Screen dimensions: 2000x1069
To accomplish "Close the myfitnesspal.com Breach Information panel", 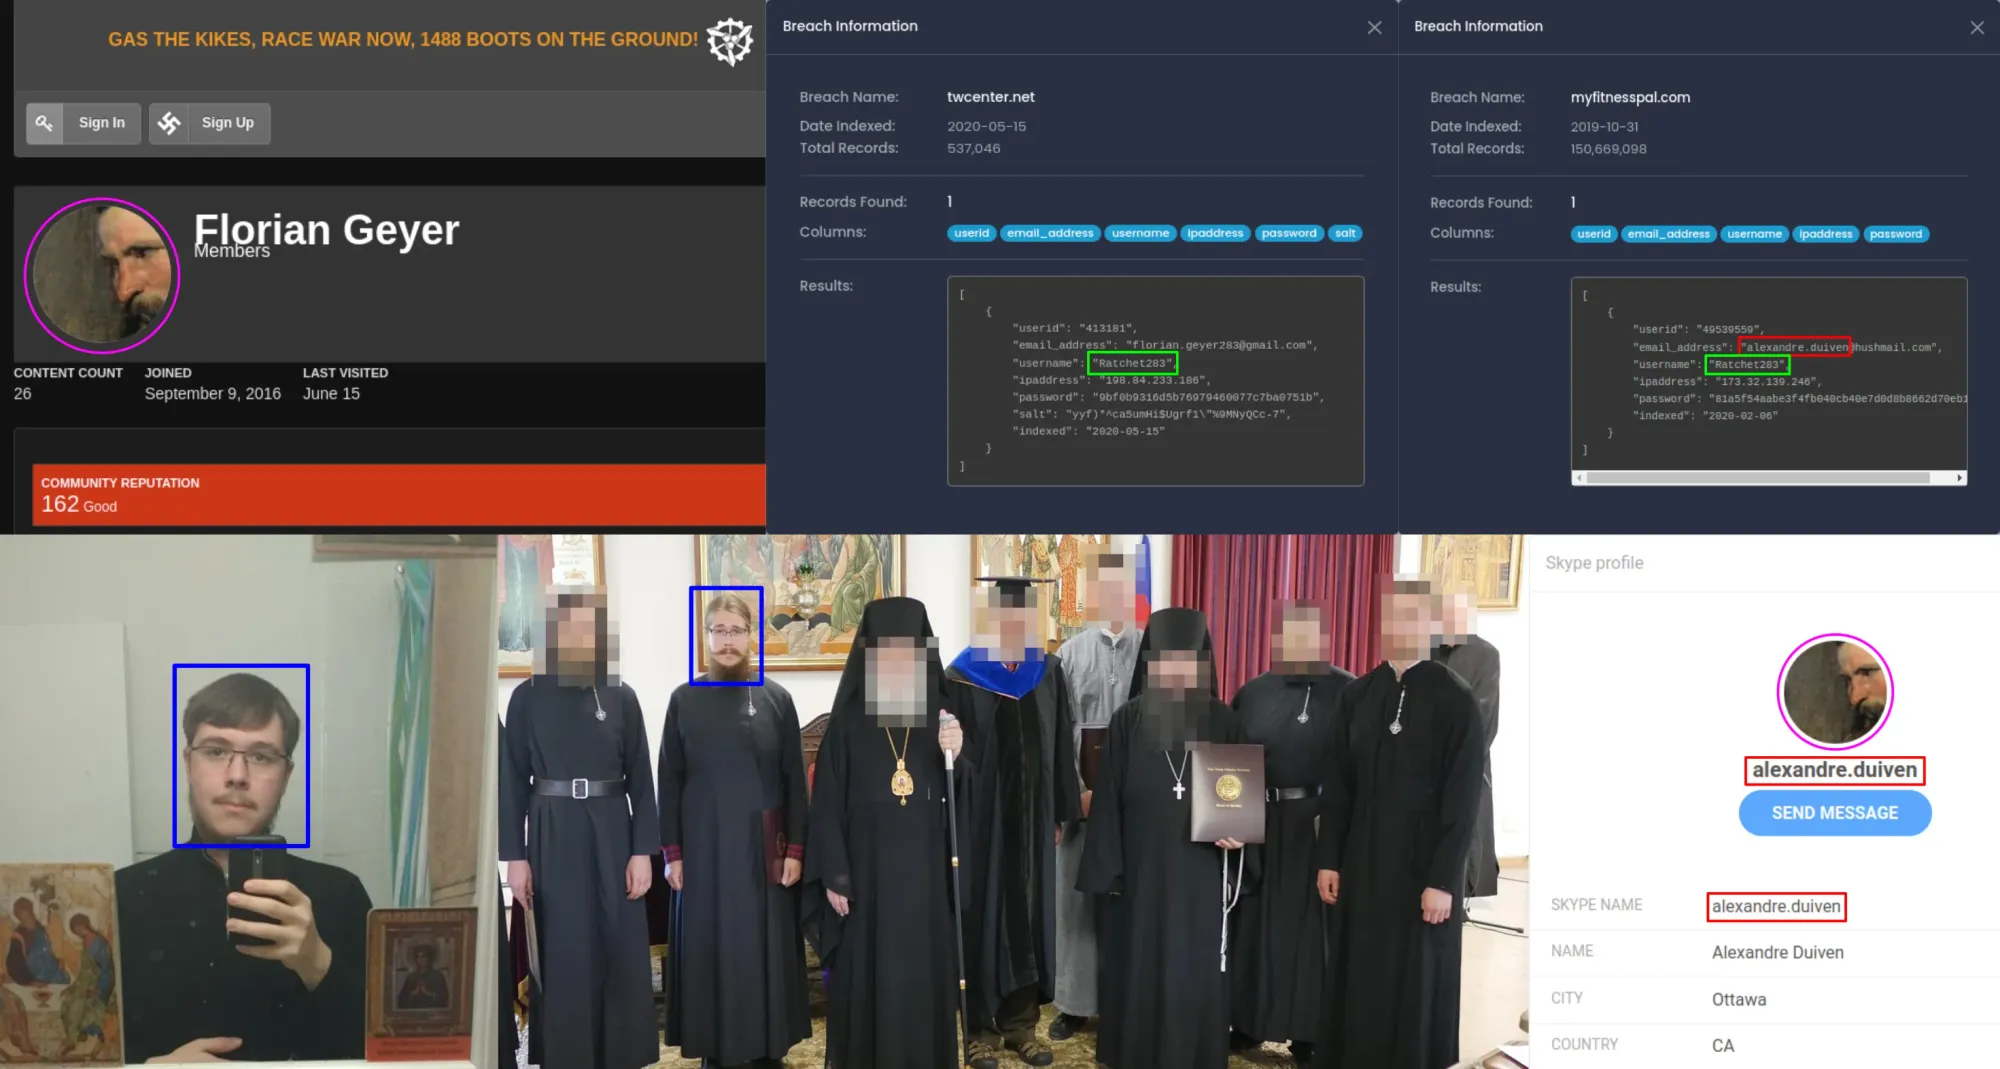I will point(1977,27).
